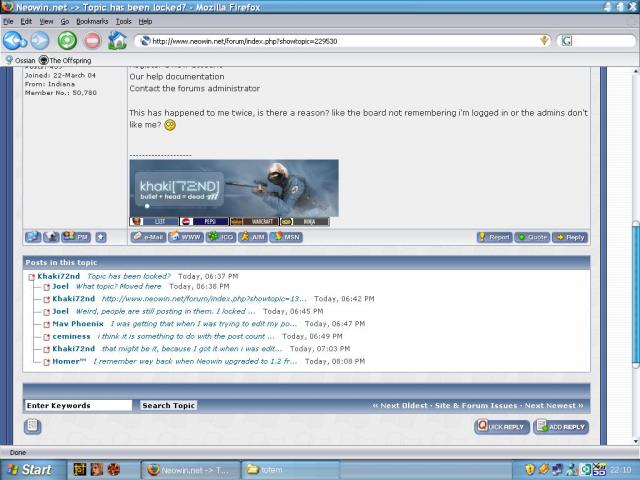Reload the page with the green Reload button
The height and width of the screenshot is (480, 640).
(x=67, y=40)
